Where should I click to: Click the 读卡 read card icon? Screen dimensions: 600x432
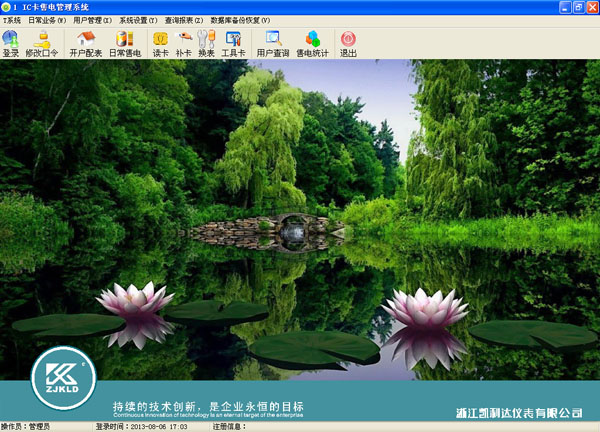tap(160, 44)
